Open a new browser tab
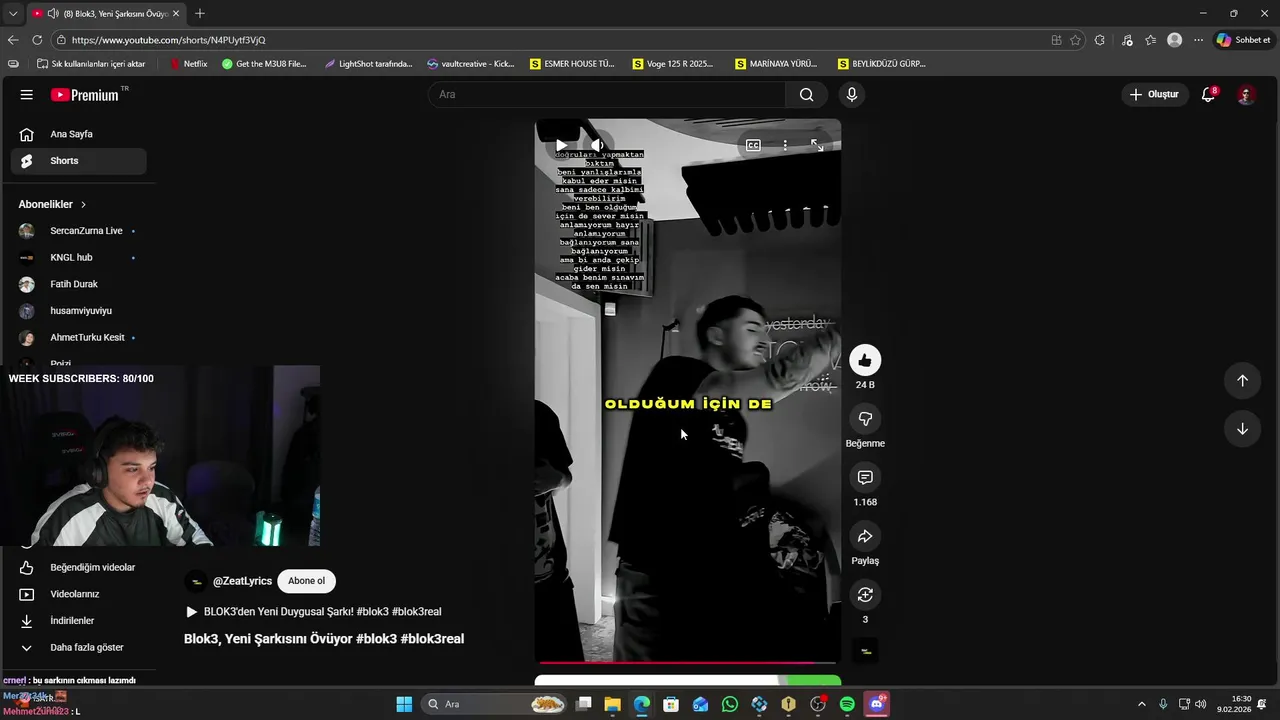 coord(200,13)
